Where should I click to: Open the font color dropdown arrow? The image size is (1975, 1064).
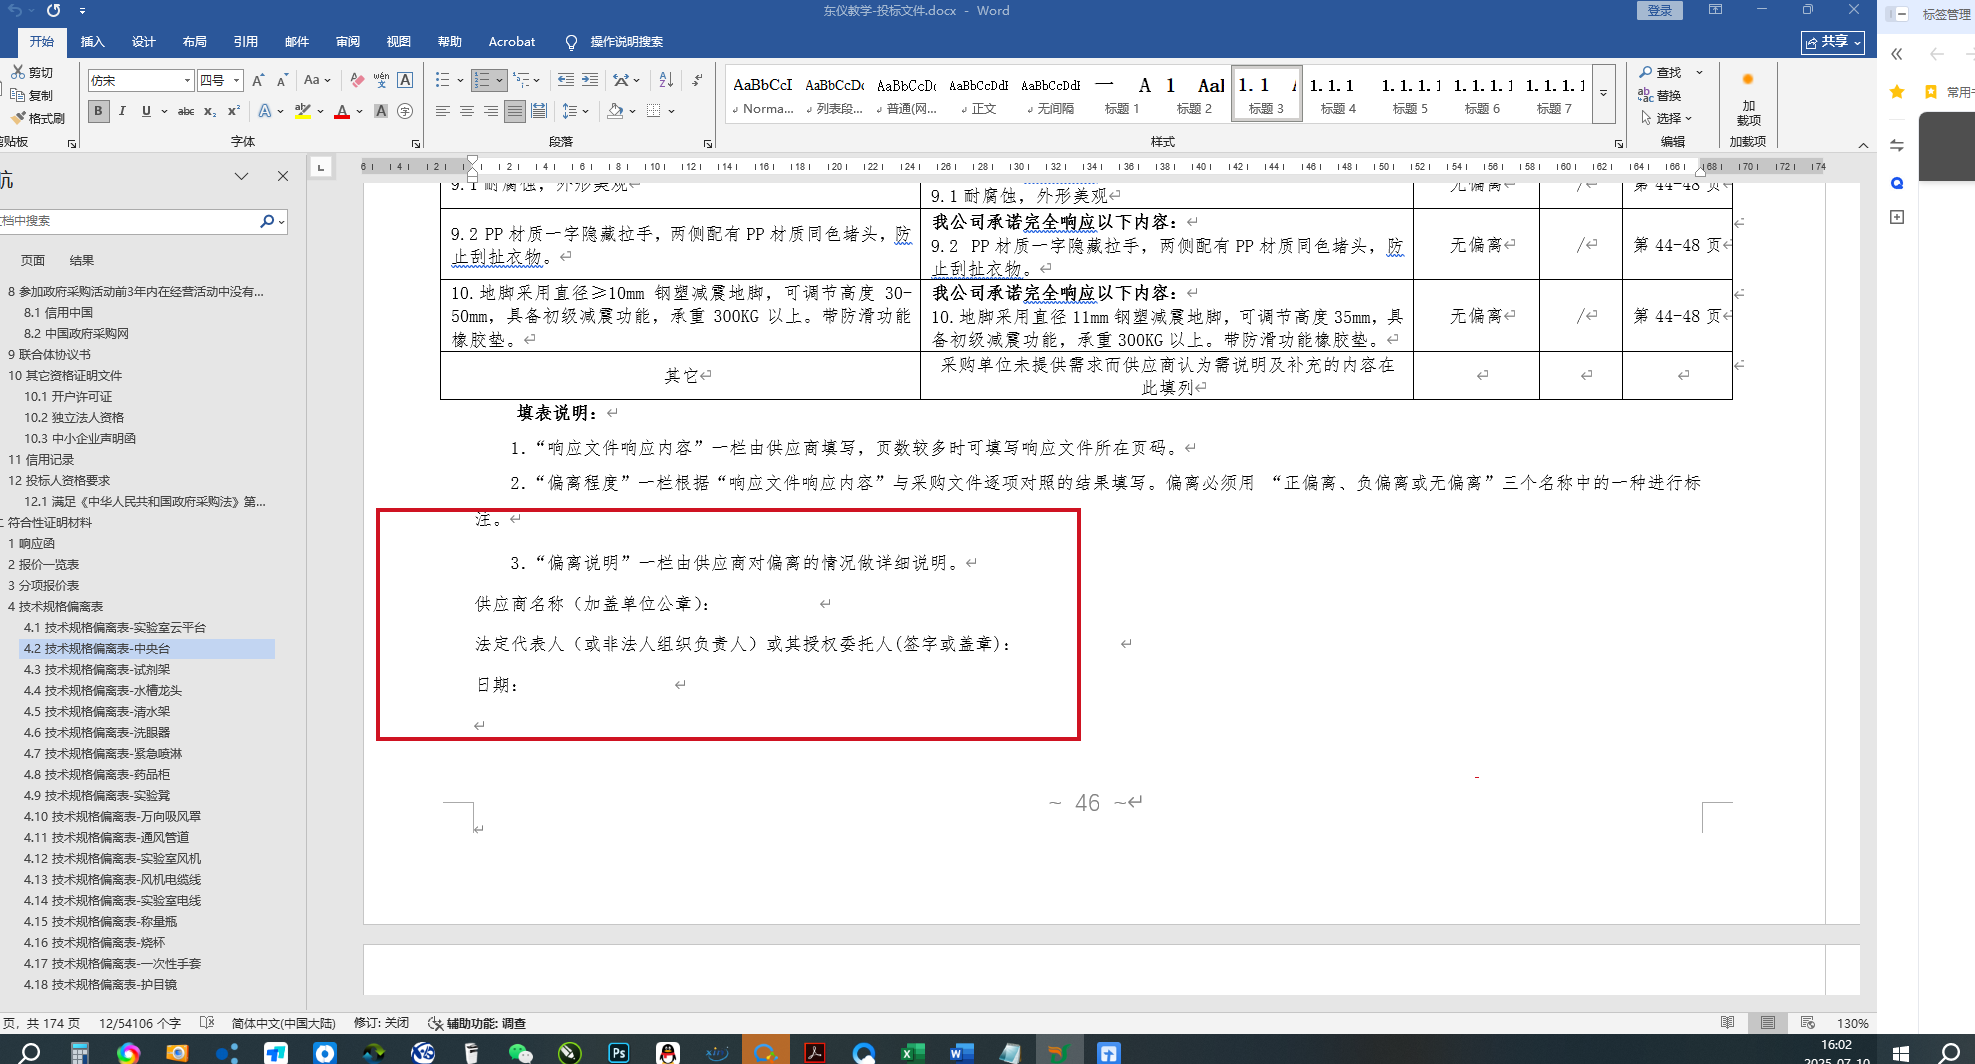[360, 111]
